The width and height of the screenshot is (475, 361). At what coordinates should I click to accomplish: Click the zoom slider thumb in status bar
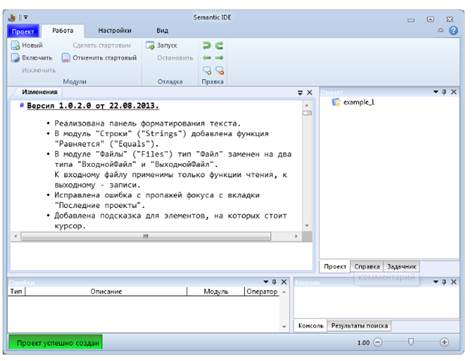pos(411,342)
